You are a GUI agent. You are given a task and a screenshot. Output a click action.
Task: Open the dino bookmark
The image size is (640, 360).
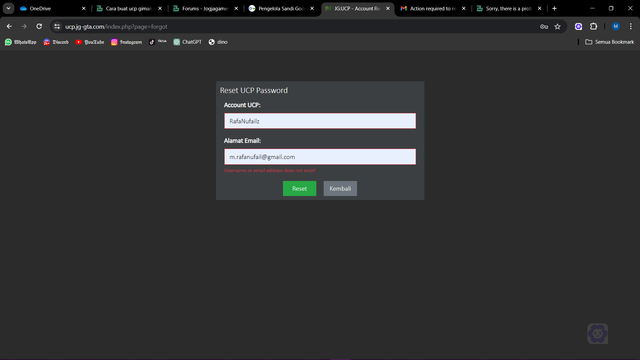tap(218, 42)
